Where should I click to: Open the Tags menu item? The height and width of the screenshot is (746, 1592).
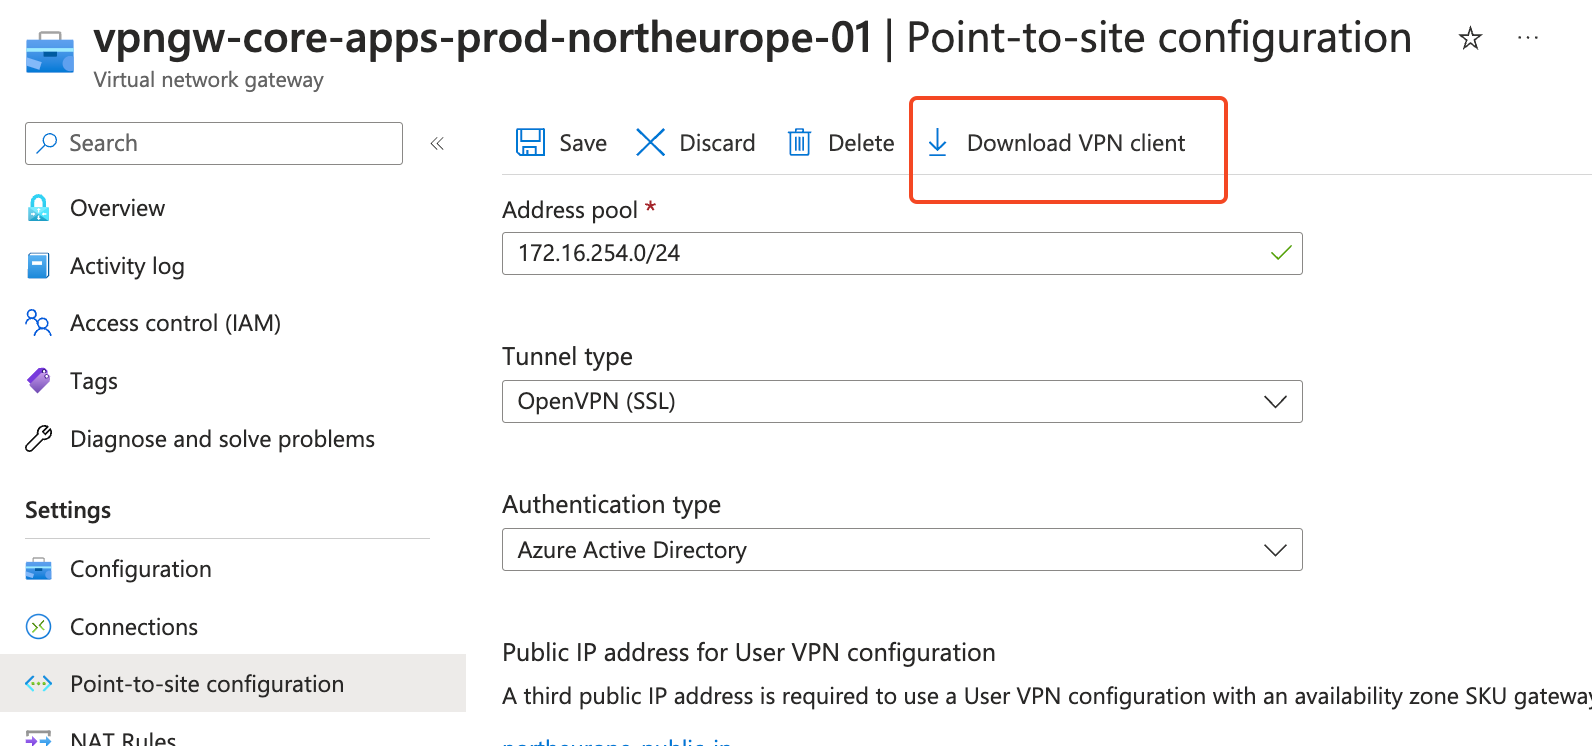tap(94, 381)
